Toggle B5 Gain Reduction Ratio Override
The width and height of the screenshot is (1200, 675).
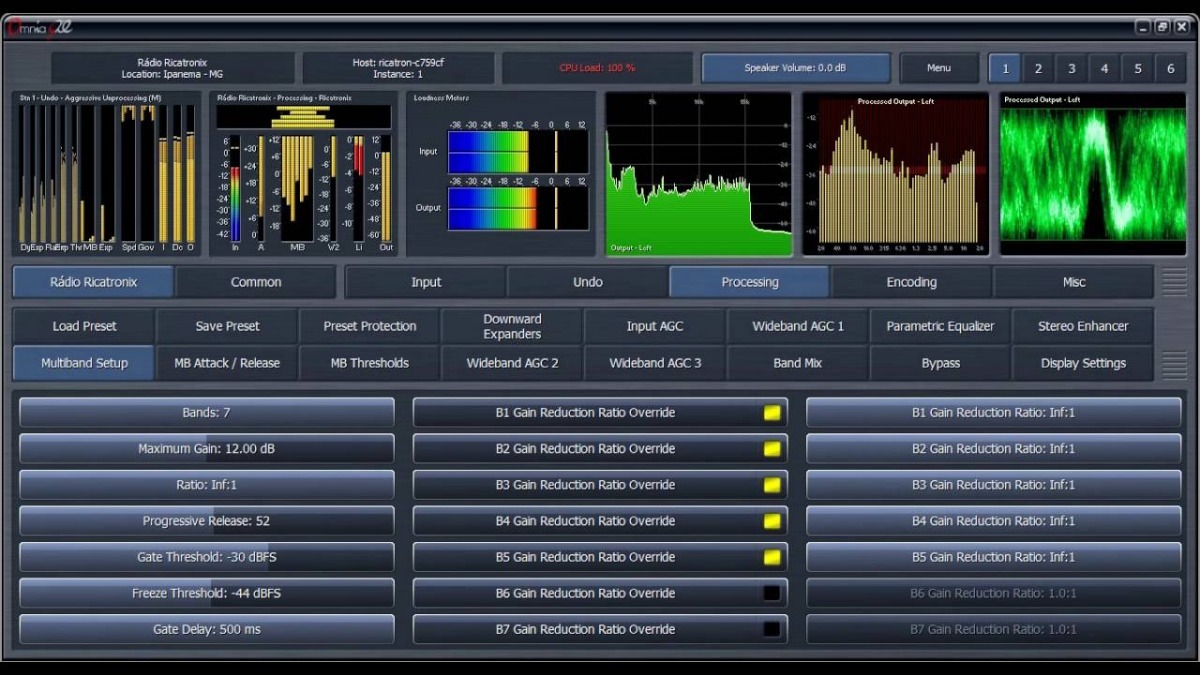[x=600, y=557]
